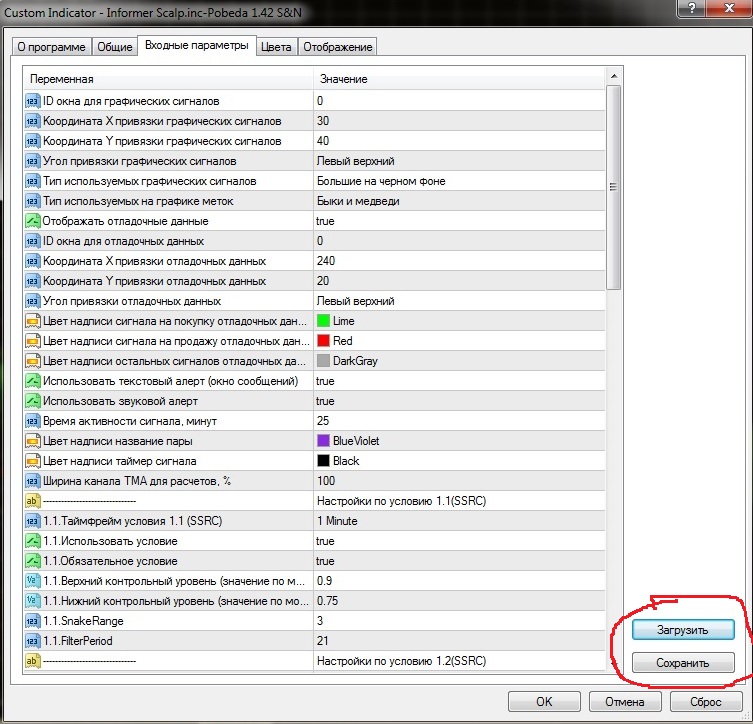Switch to the Отображение tab
The height and width of the screenshot is (724, 753).
pyautogui.click(x=338, y=47)
